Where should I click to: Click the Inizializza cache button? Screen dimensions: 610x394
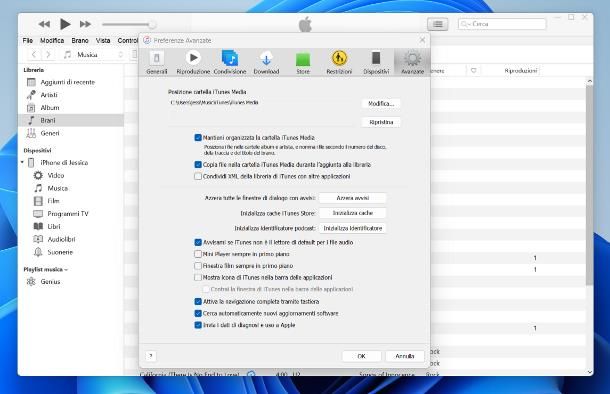352,213
